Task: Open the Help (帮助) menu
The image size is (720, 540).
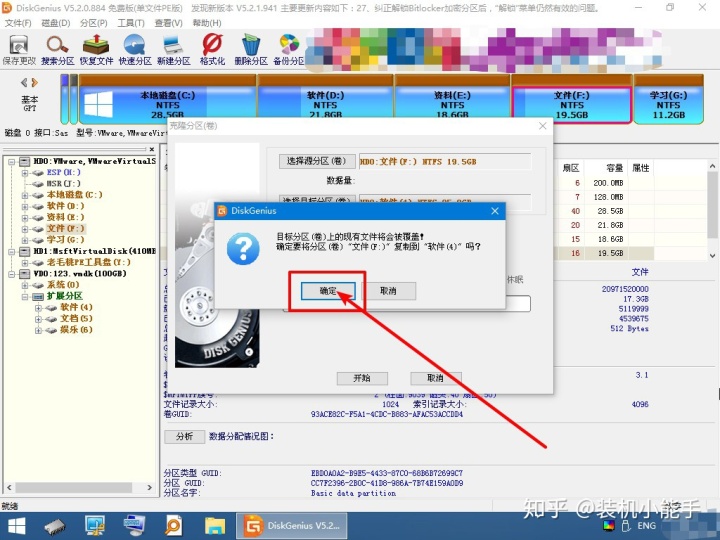Action: [206, 23]
